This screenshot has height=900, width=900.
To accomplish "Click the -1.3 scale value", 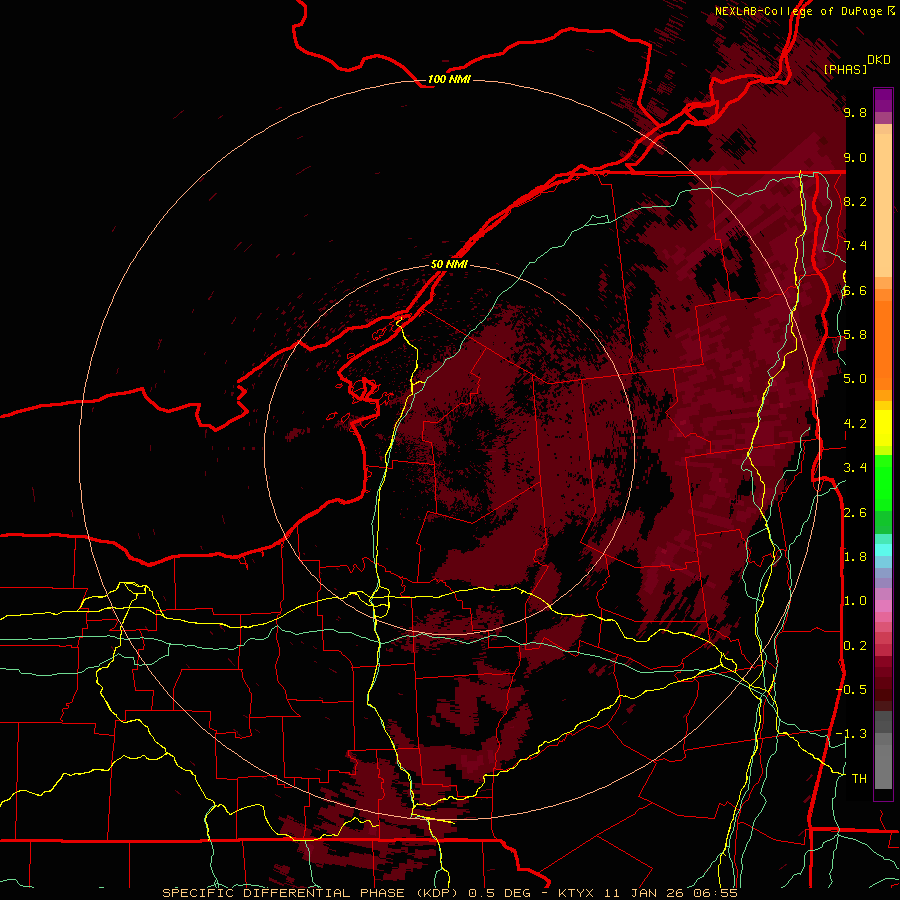I will coord(852,734).
